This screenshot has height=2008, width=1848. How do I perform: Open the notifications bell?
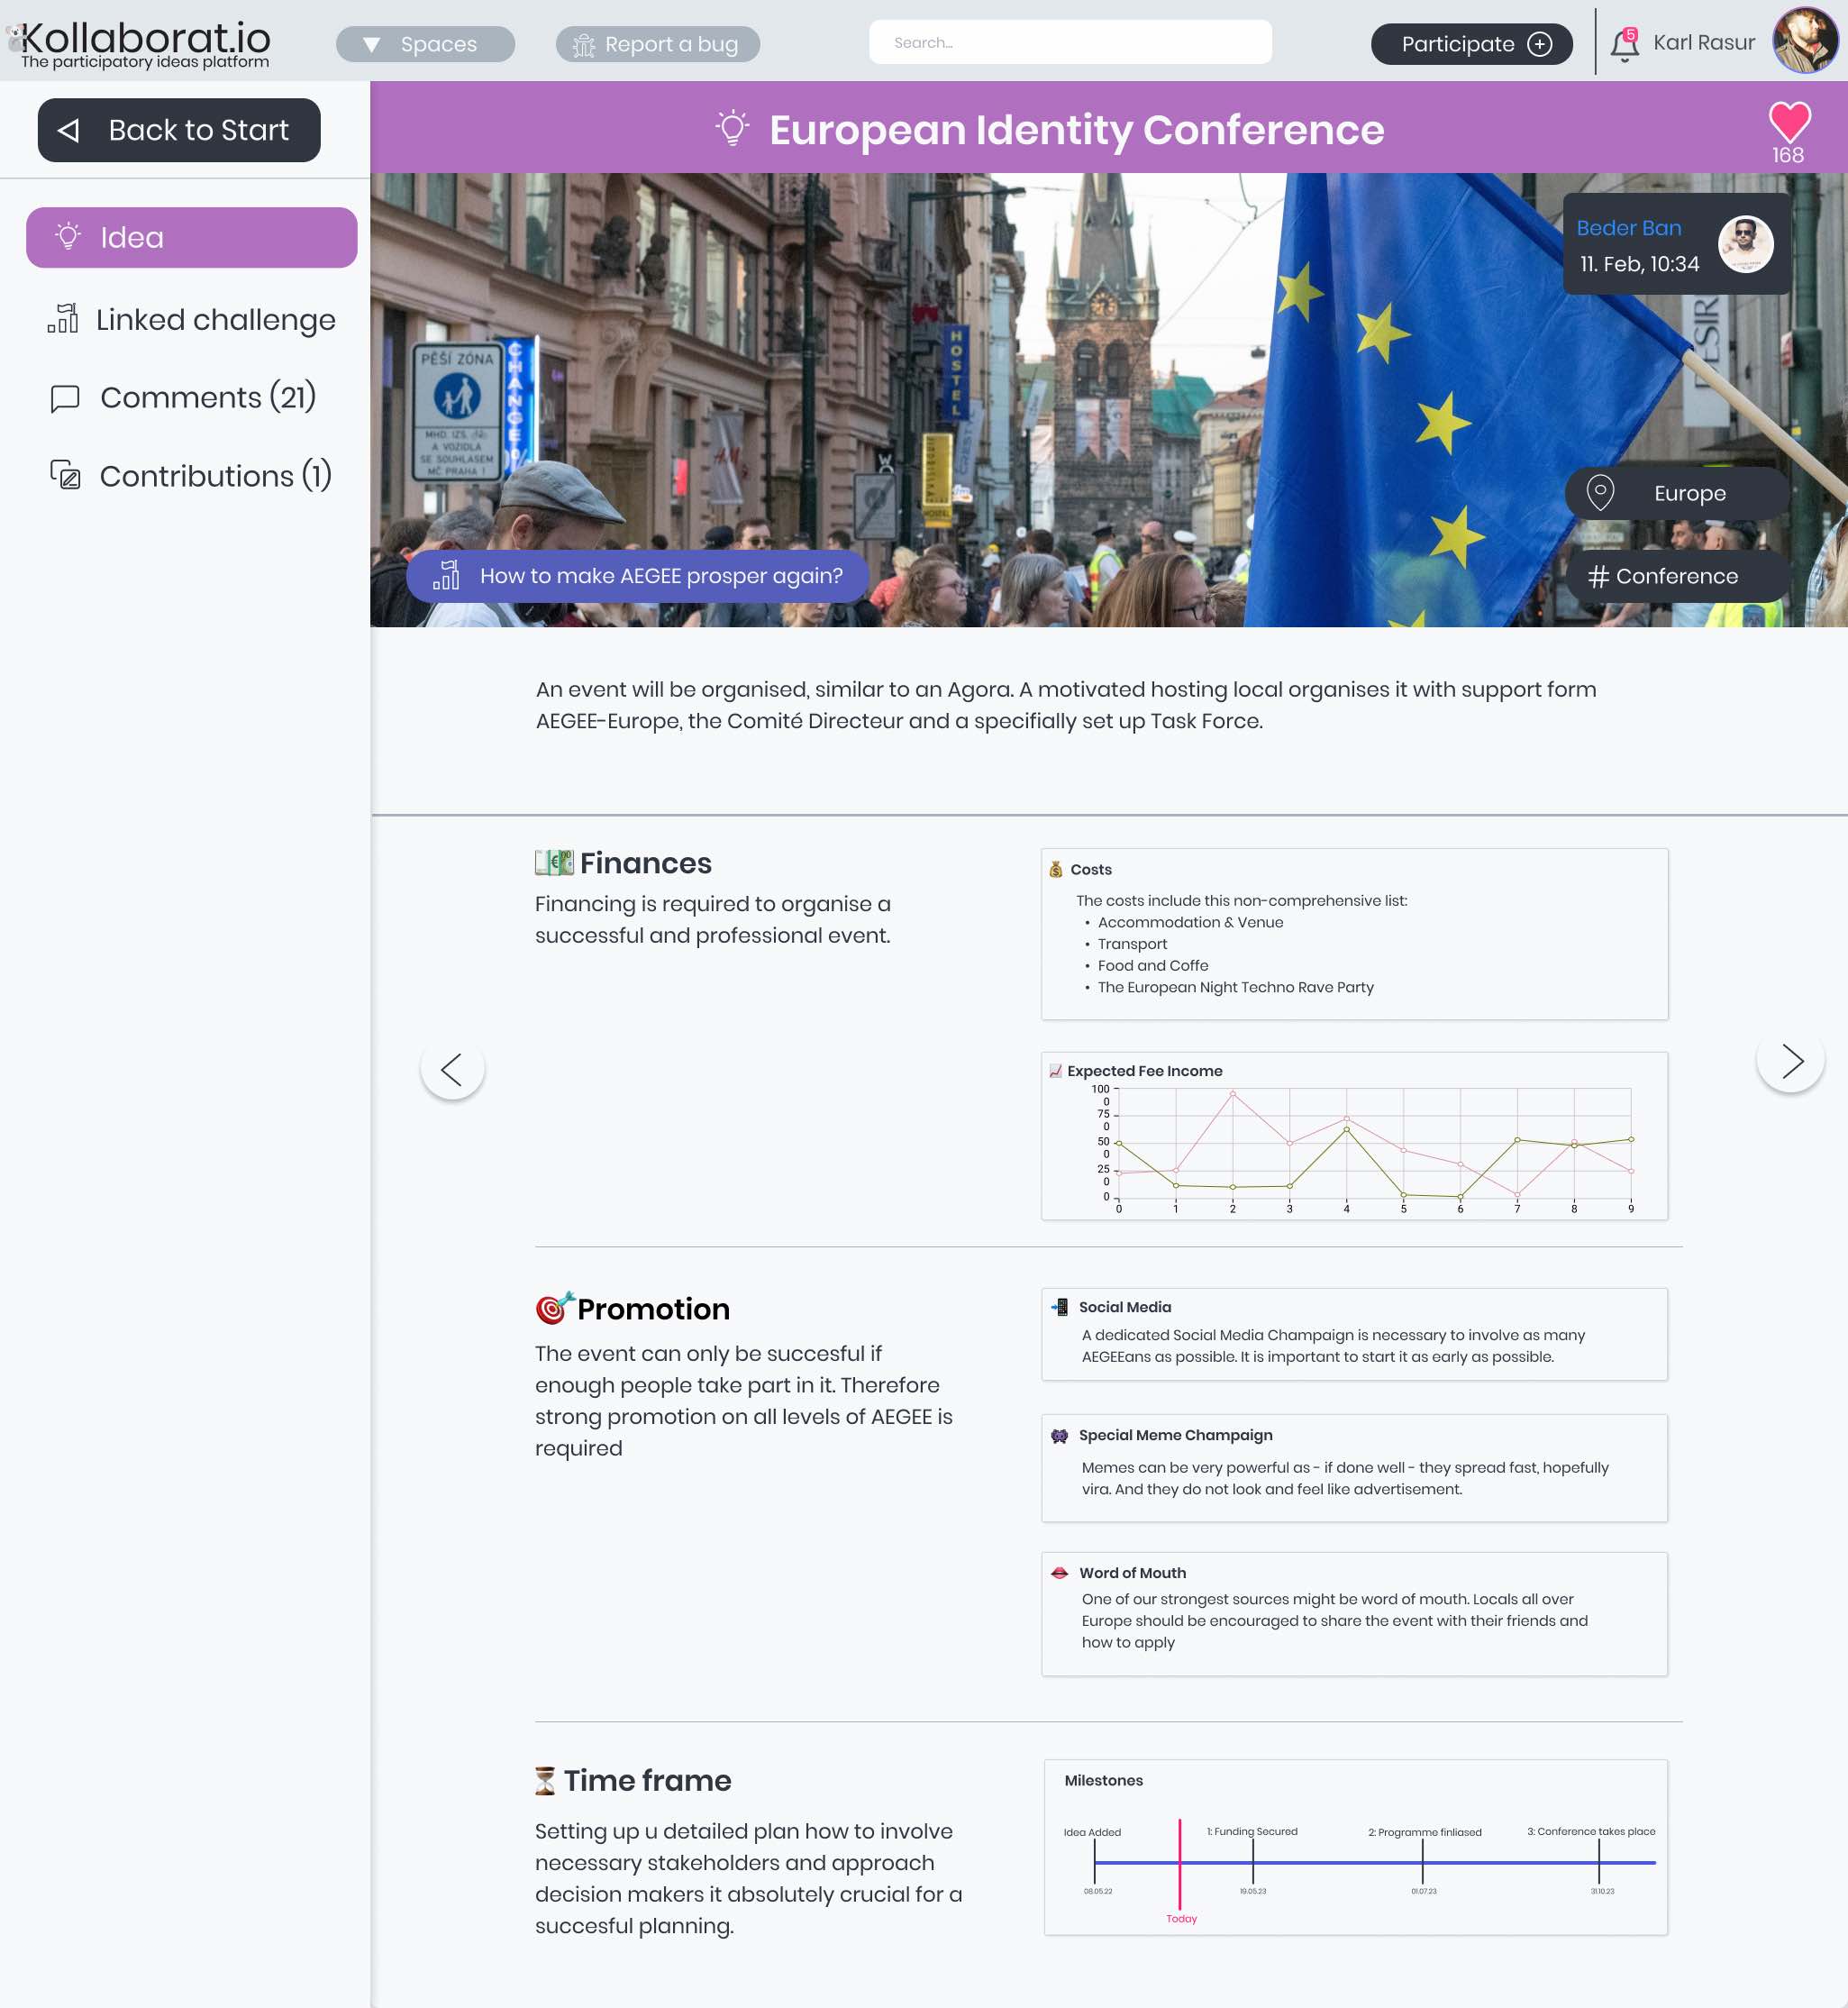pos(1624,44)
